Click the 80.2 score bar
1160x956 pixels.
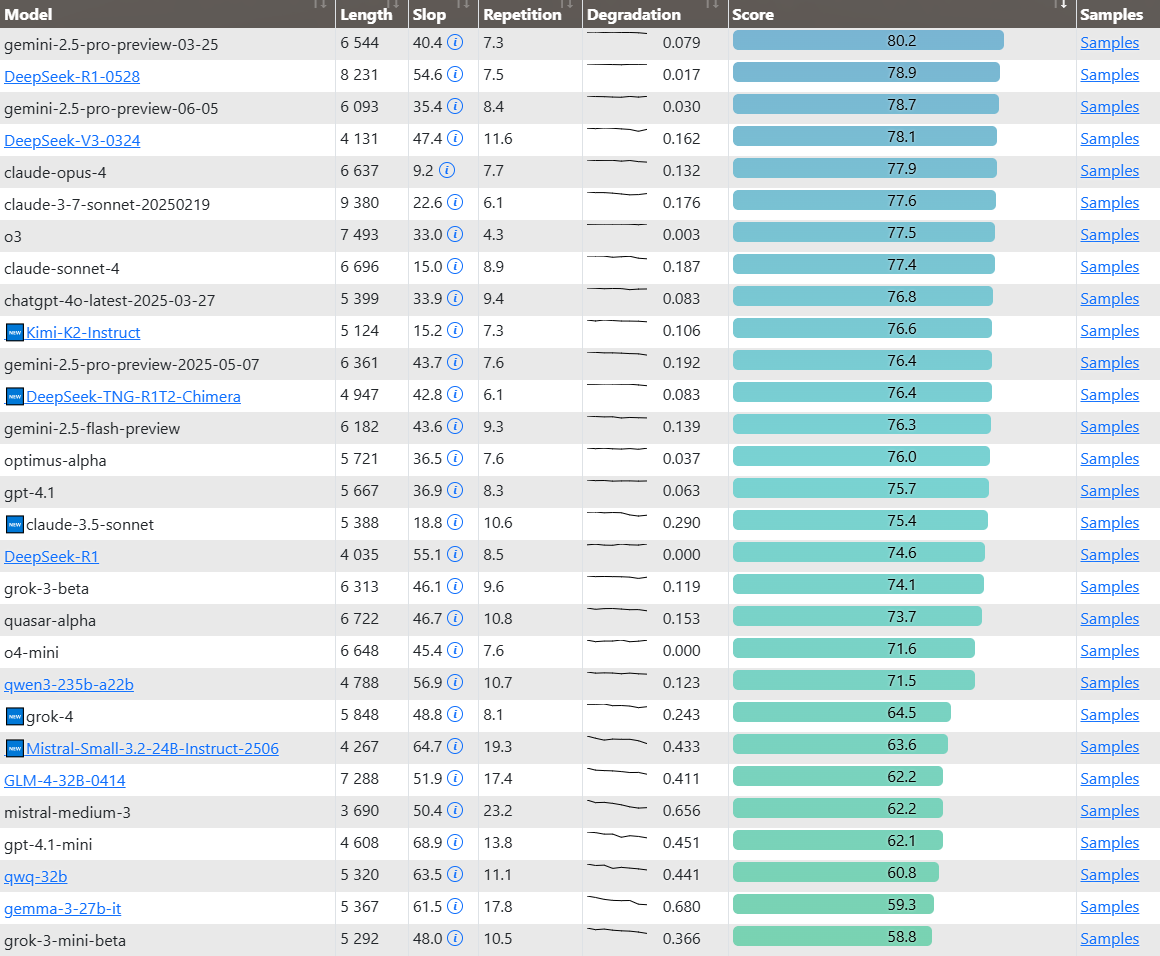coord(868,41)
